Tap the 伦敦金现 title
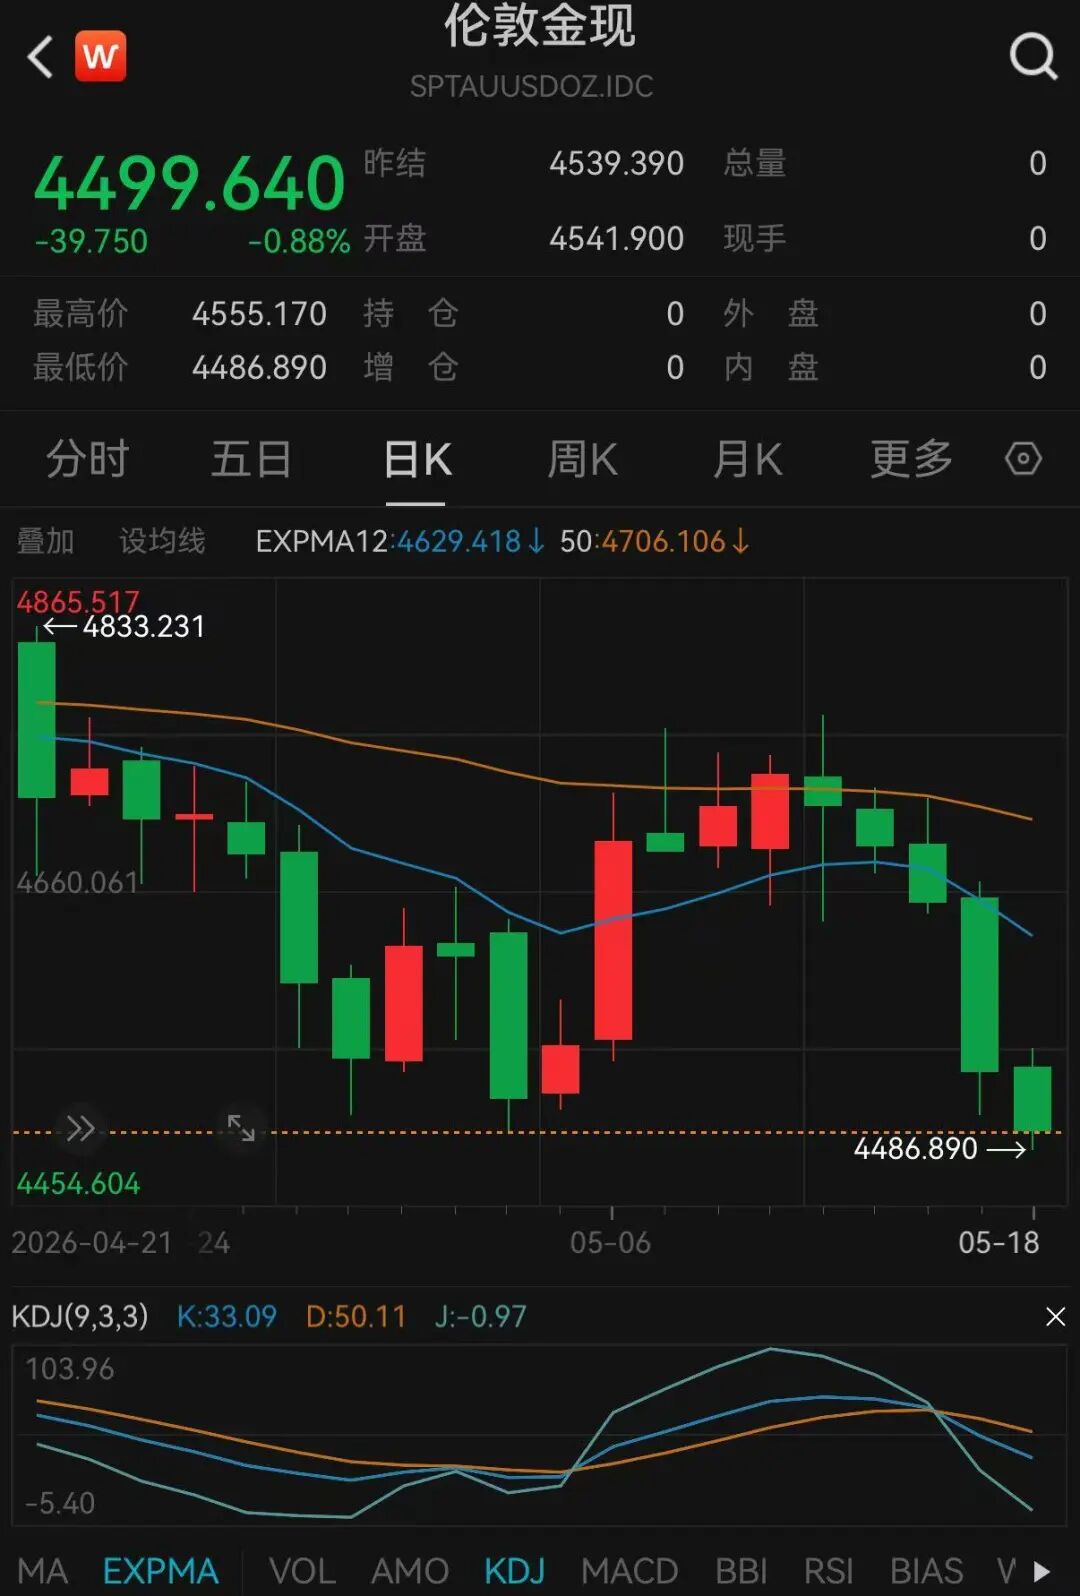The width and height of the screenshot is (1080, 1596). coord(539,25)
